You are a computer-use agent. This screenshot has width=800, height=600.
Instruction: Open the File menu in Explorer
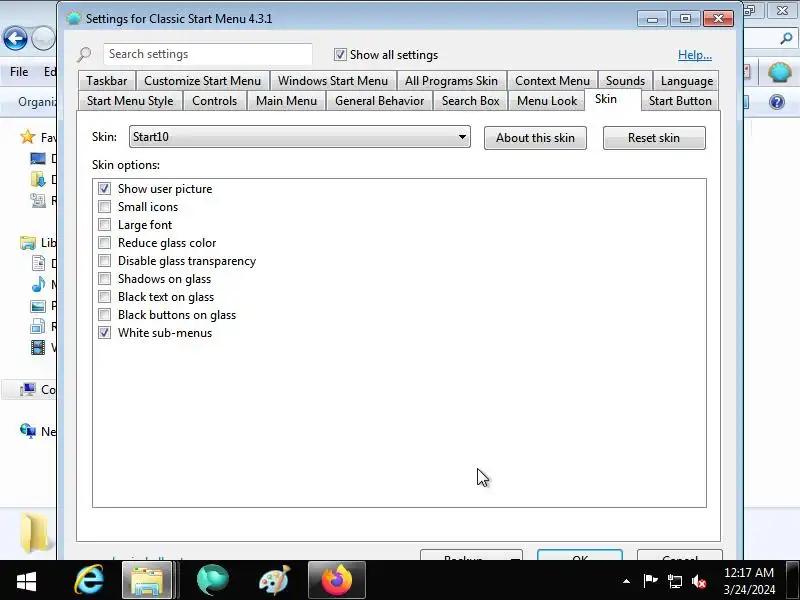pyautogui.click(x=19, y=72)
